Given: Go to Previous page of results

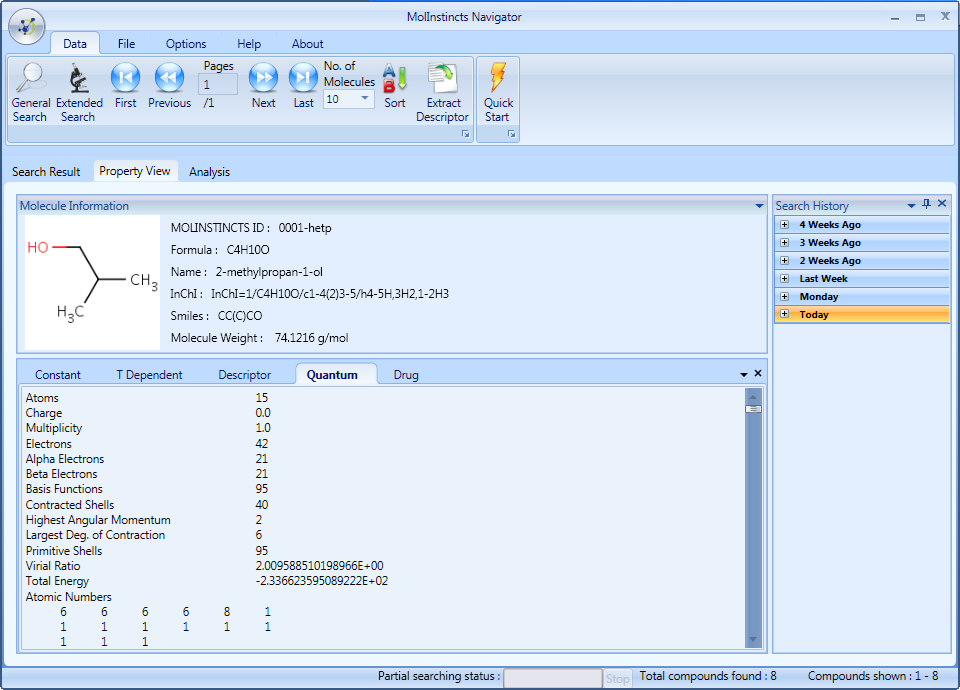Looking at the screenshot, I should tap(170, 86).
